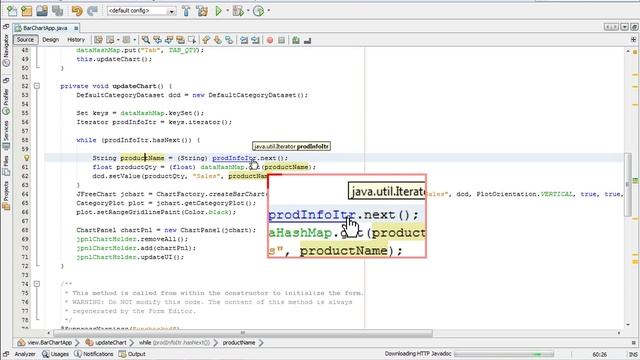Screen dimensions: 640x360
Task: Open the Navigator side panel
Action: [x=6, y=50]
